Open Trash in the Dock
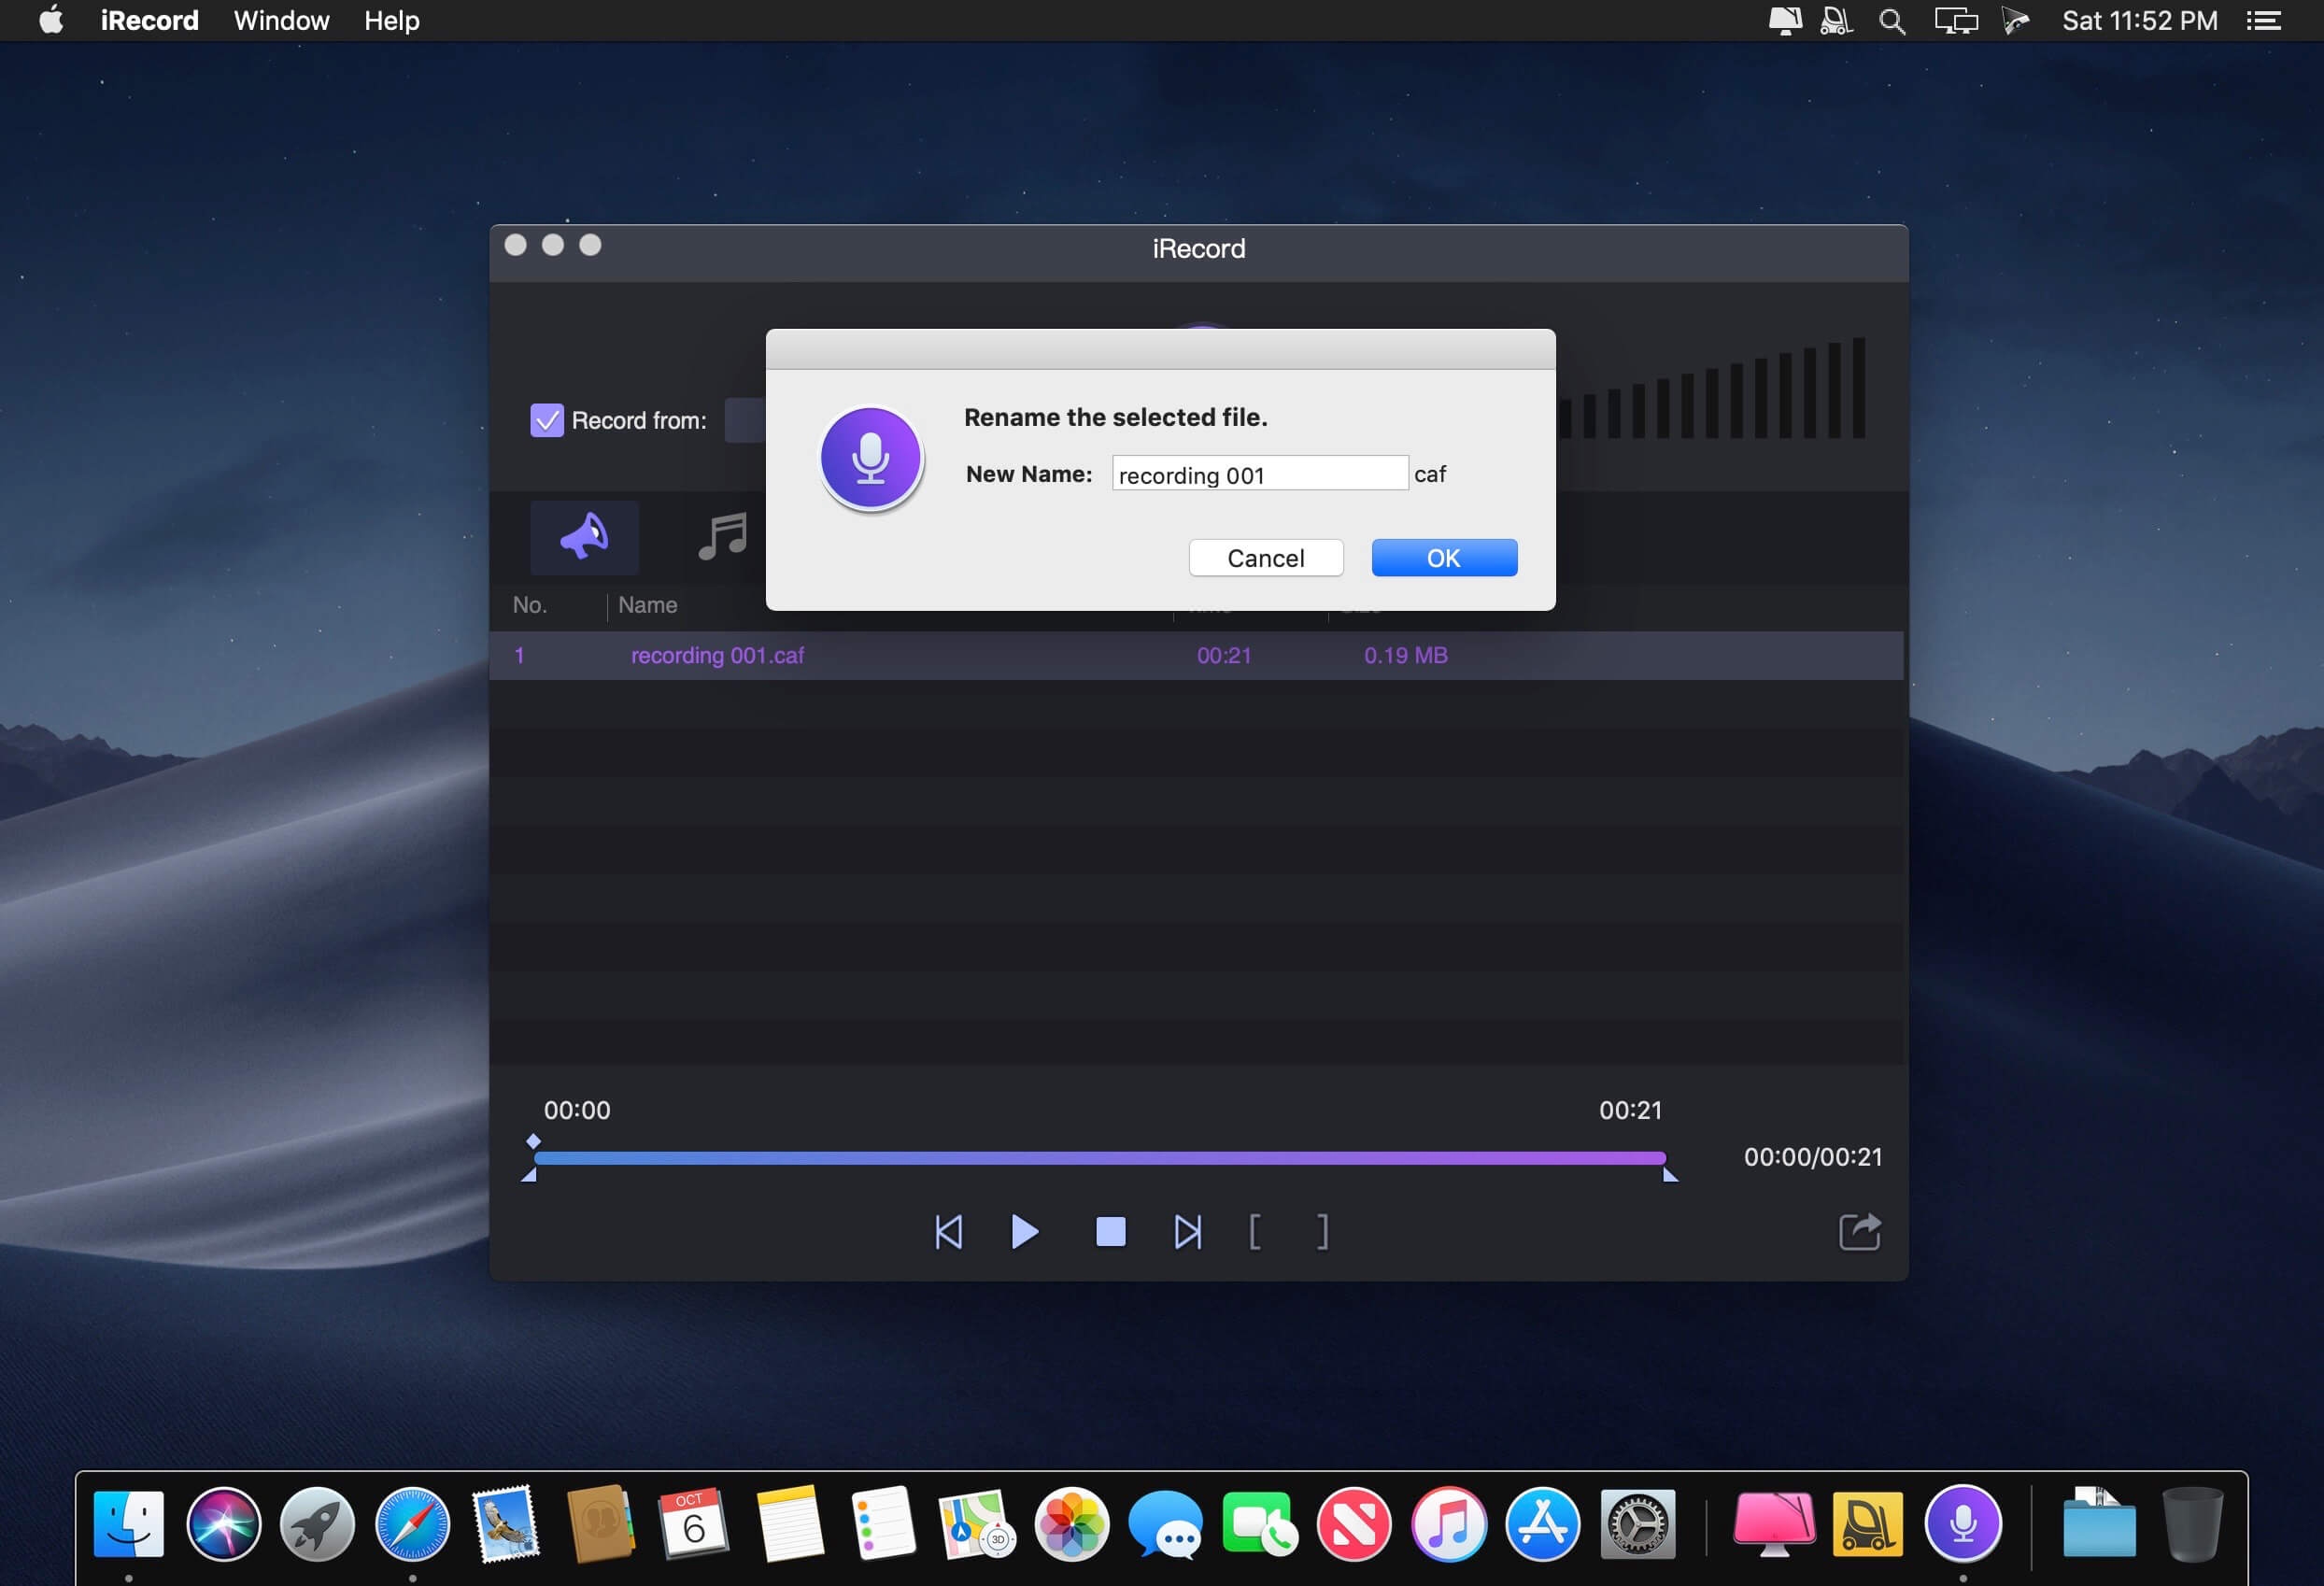 pyautogui.click(x=2192, y=1524)
